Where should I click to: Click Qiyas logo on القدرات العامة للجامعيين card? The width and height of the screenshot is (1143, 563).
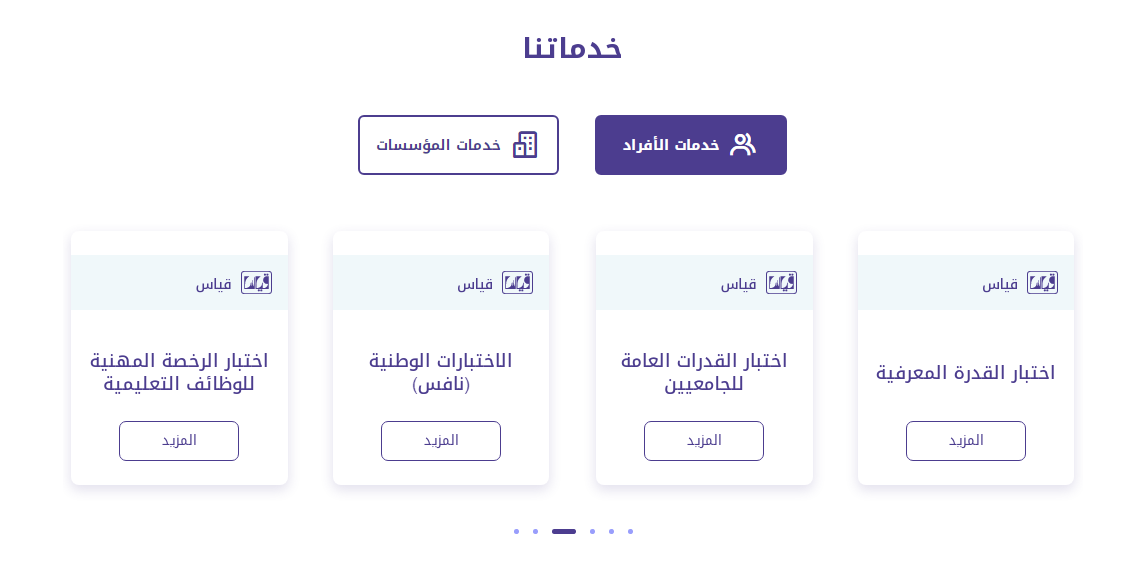[781, 283]
